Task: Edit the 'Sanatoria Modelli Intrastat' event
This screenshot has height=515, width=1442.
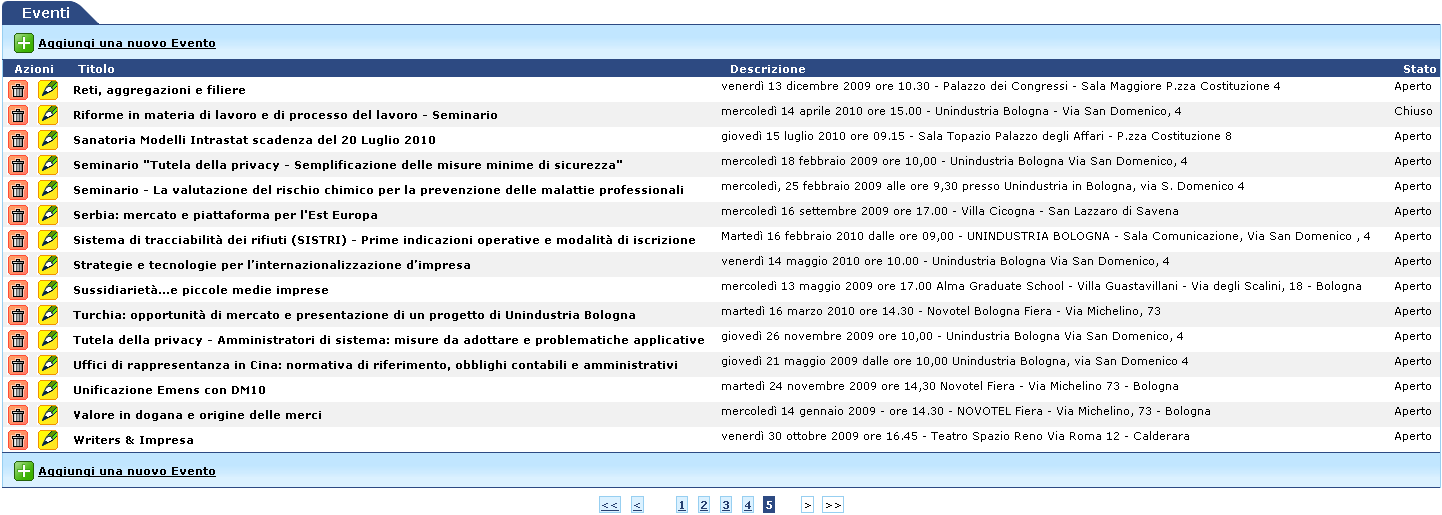Action: (48, 140)
